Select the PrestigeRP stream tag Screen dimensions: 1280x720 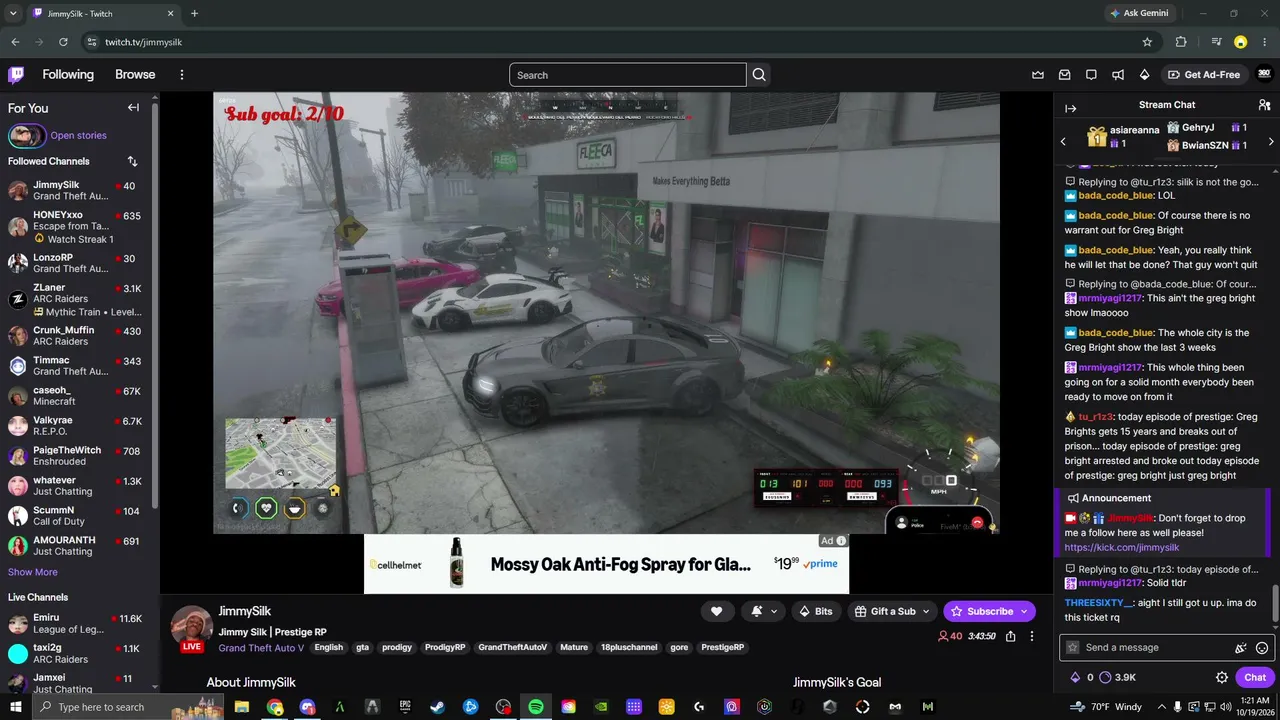pos(722,648)
